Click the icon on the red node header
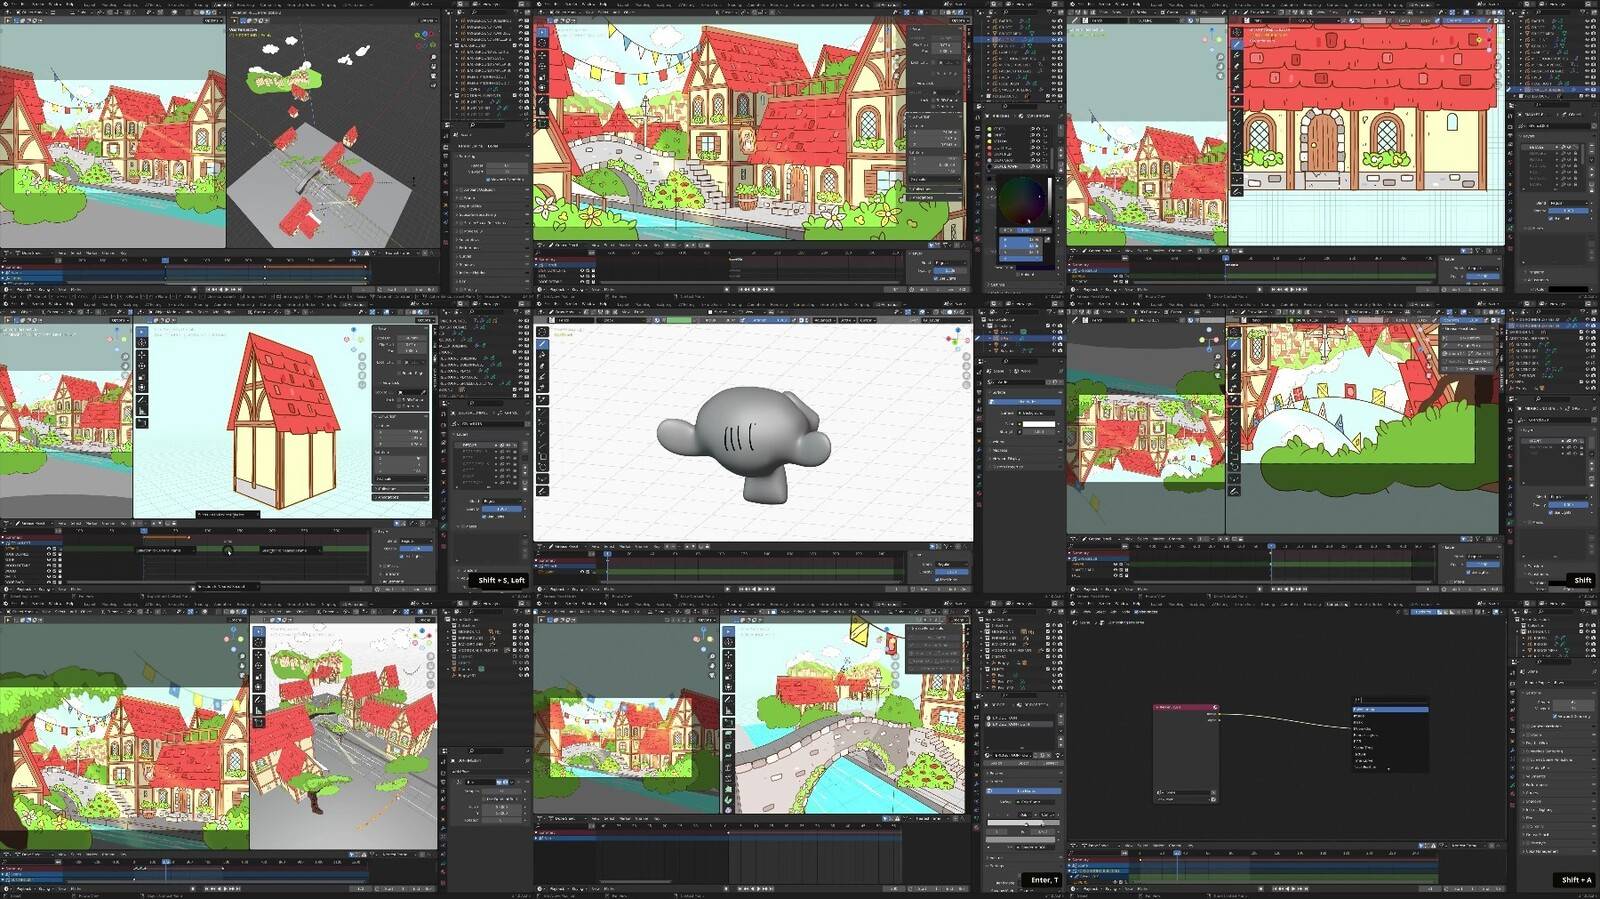This screenshot has height=899, width=1600. pyautogui.click(x=1215, y=707)
